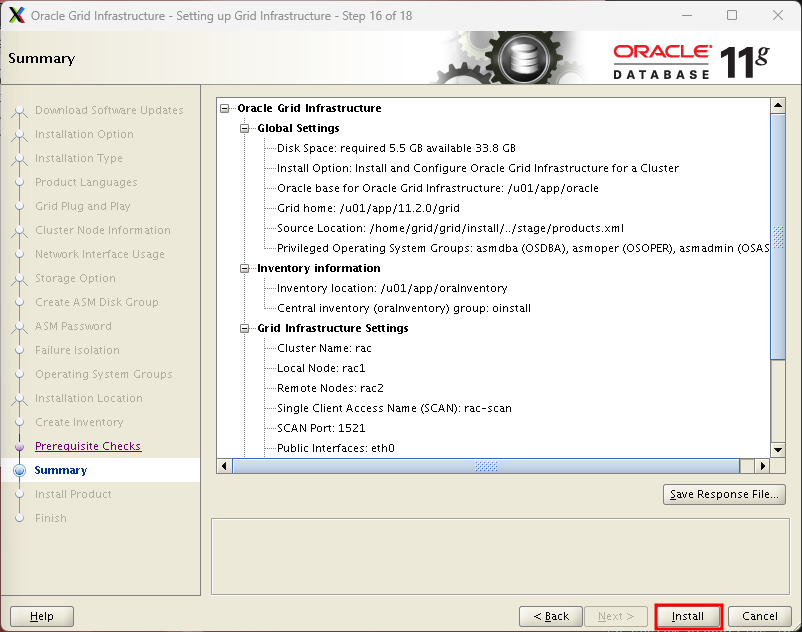Select the Remote Nodes: rac2 row
Image resolution: width=802 pixels, height=632 pixels.
coord(330,388)
